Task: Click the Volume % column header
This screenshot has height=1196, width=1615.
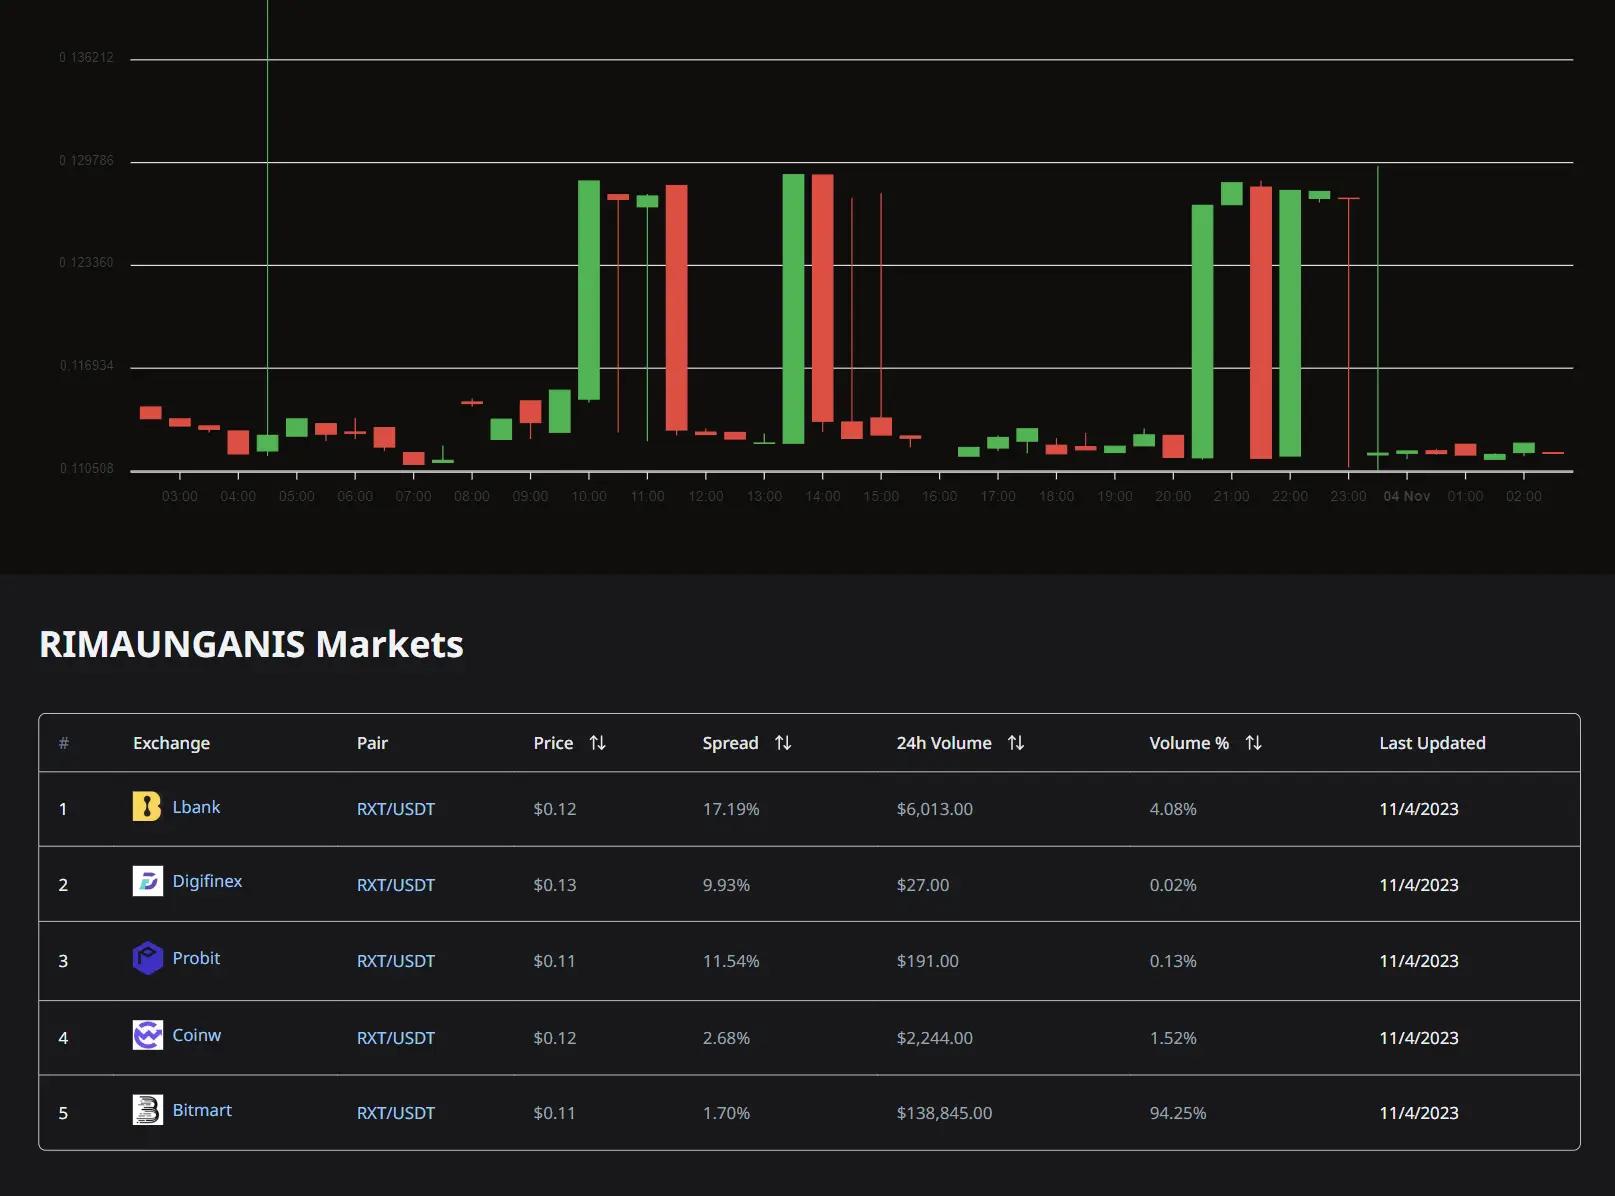Action: point(1189,743)
